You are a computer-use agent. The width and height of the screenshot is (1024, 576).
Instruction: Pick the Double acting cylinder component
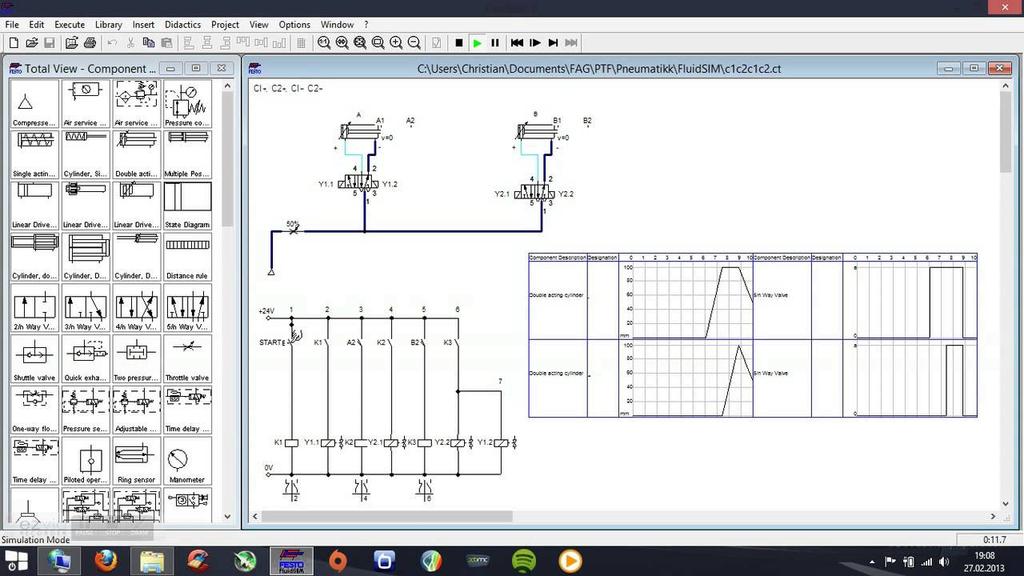tap(136, 155)
